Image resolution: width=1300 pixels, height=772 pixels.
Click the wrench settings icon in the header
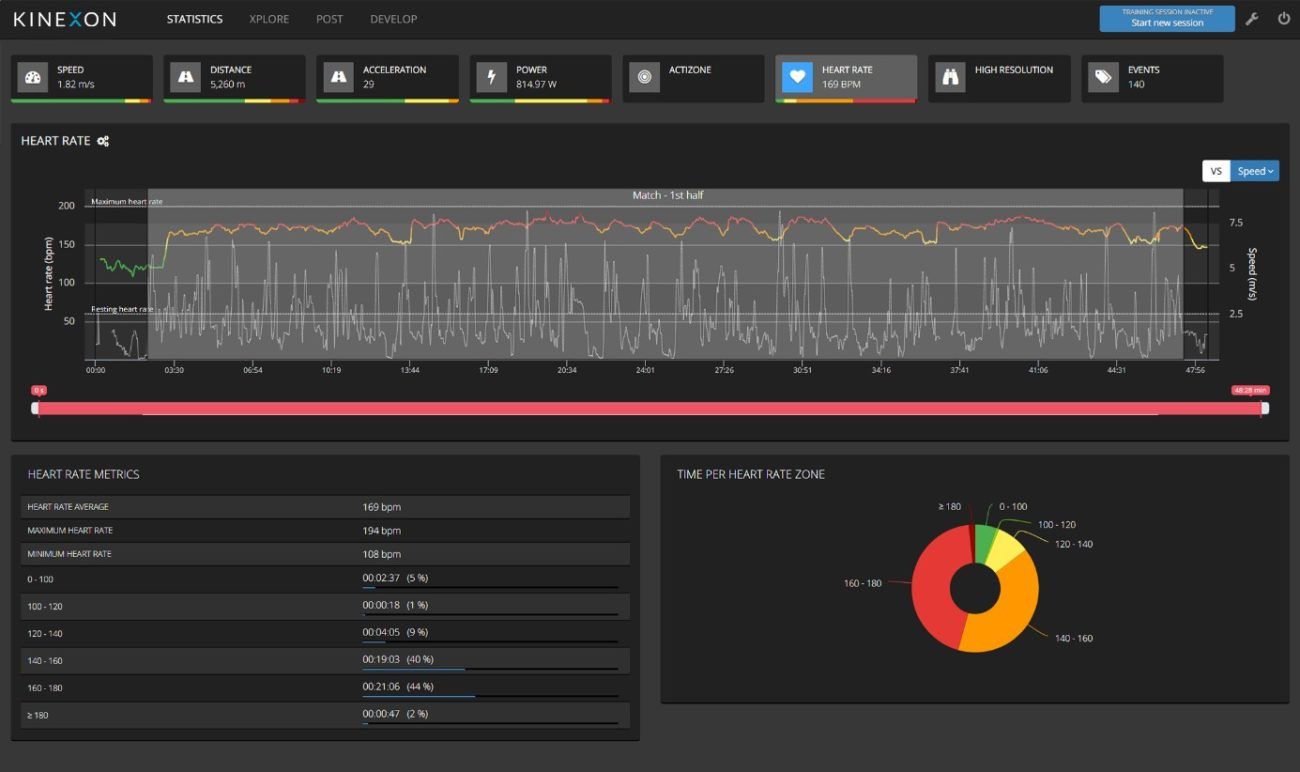coord(1253,18)
